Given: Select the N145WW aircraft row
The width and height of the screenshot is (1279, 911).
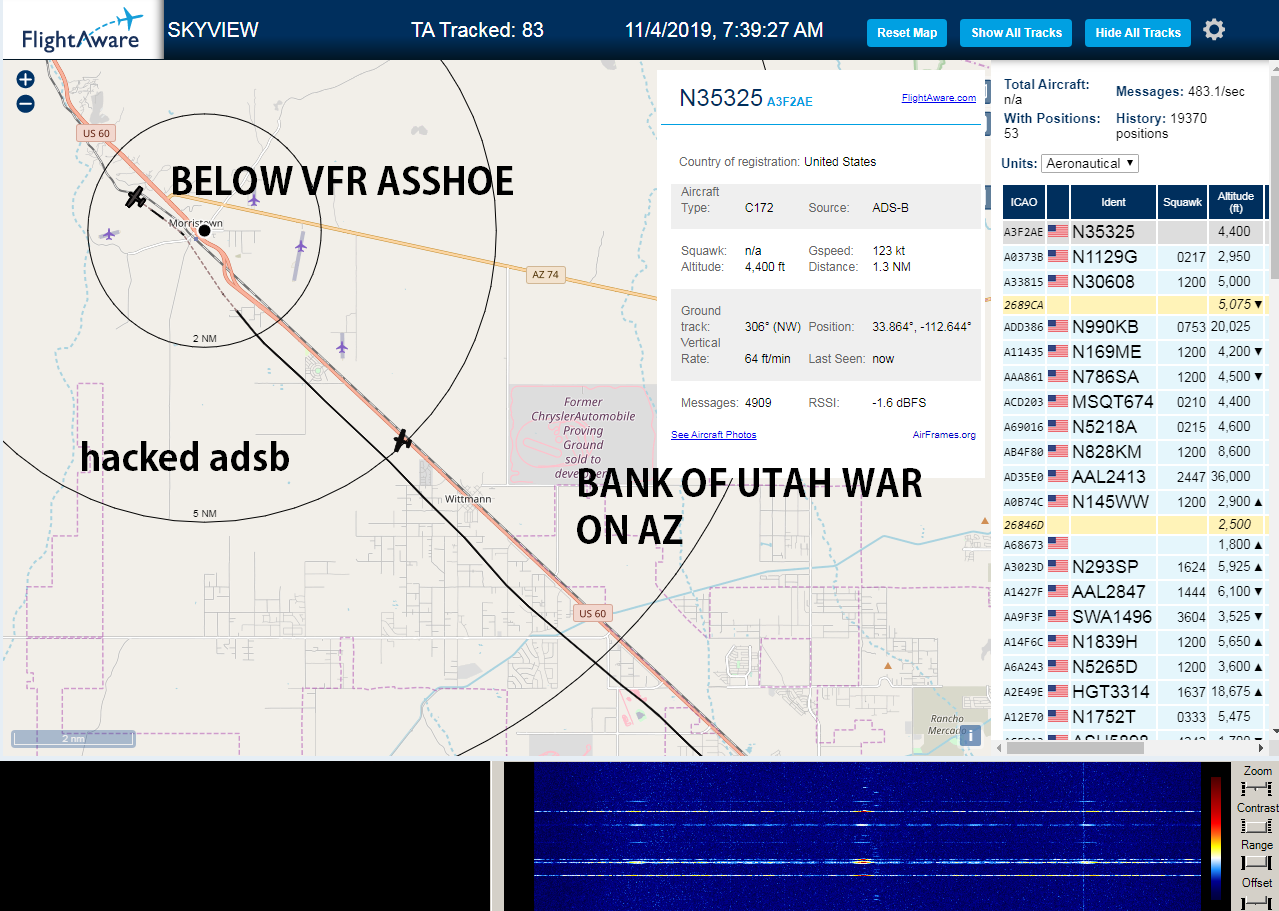Looking at the screenshot, I should point(1136,502).
